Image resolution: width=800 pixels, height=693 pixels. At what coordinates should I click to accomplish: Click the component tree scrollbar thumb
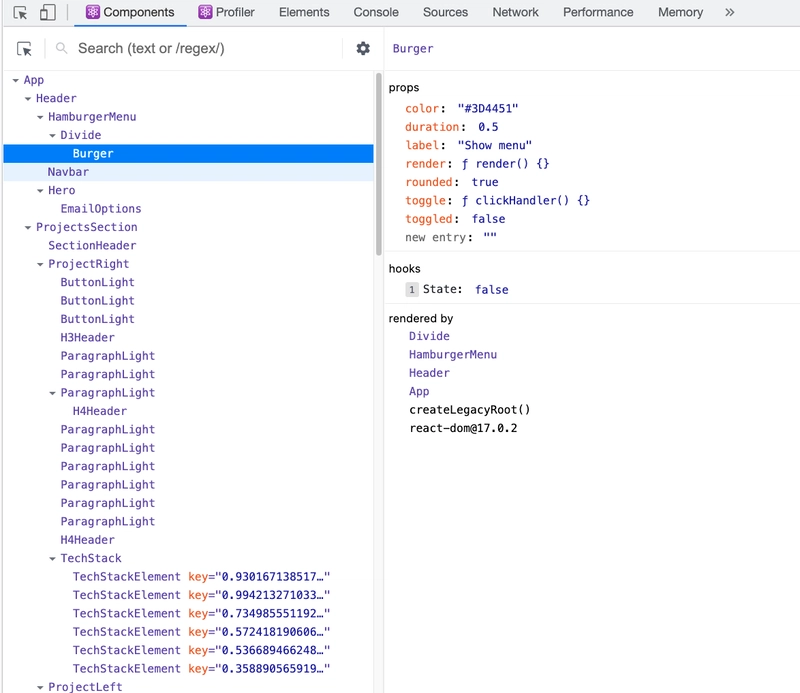(379, 164)
